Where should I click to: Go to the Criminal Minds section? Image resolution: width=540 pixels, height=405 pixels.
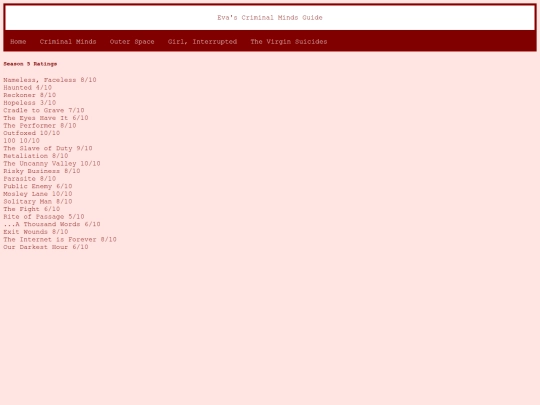tap(68, 42)
